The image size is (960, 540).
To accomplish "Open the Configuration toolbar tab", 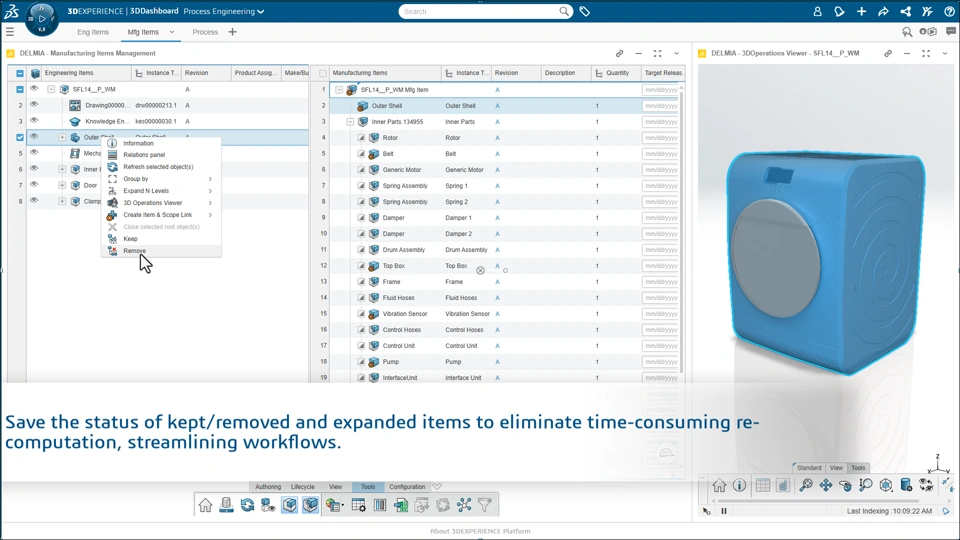I will (407, 487).
